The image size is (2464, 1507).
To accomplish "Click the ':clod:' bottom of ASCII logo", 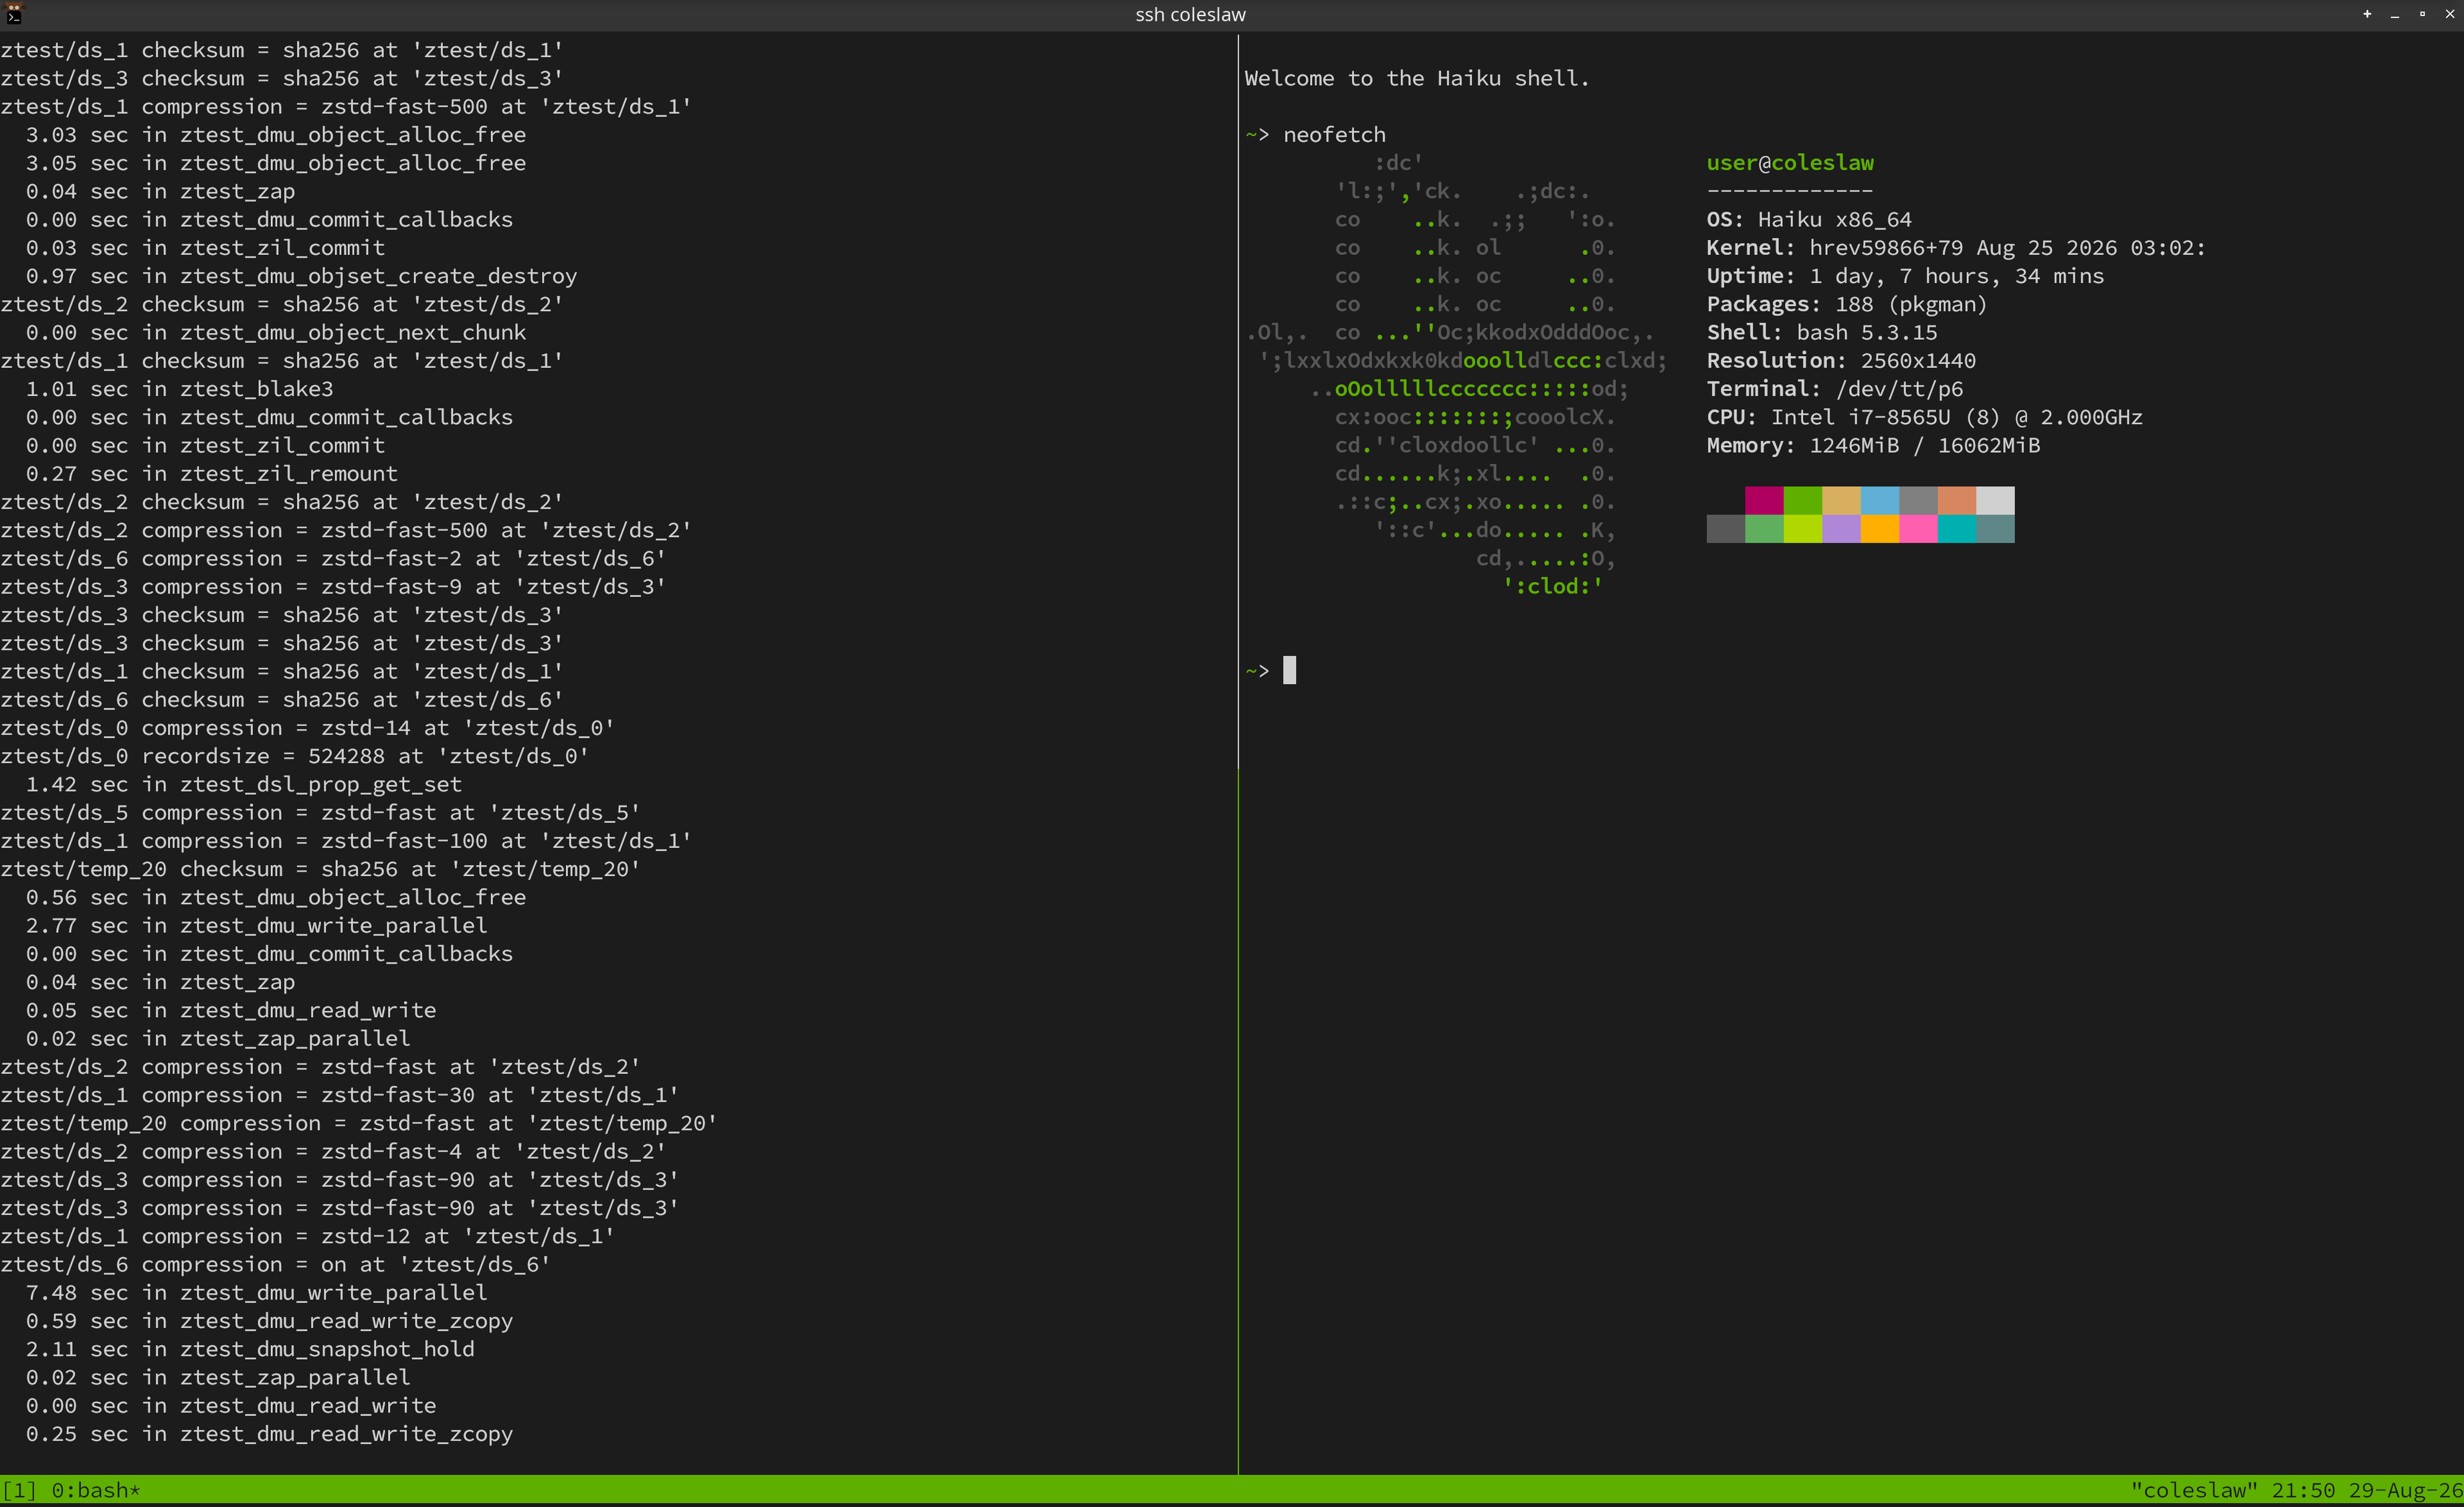I will tap(1553, 586).
